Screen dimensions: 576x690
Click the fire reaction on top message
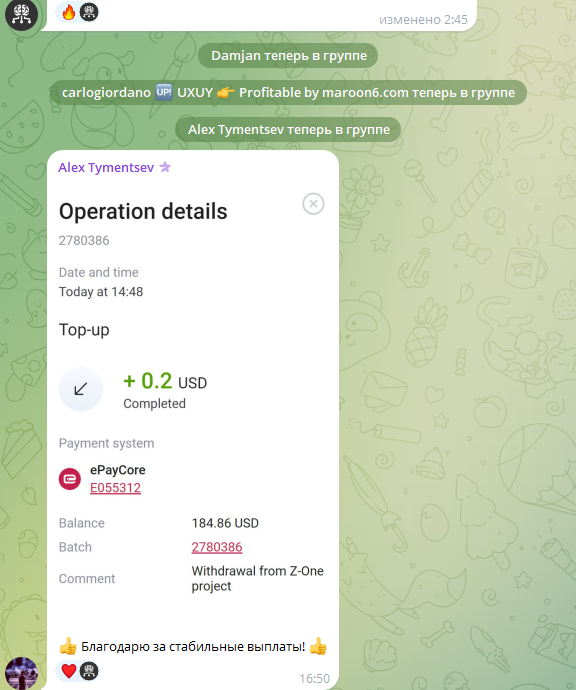click(68, 12)
